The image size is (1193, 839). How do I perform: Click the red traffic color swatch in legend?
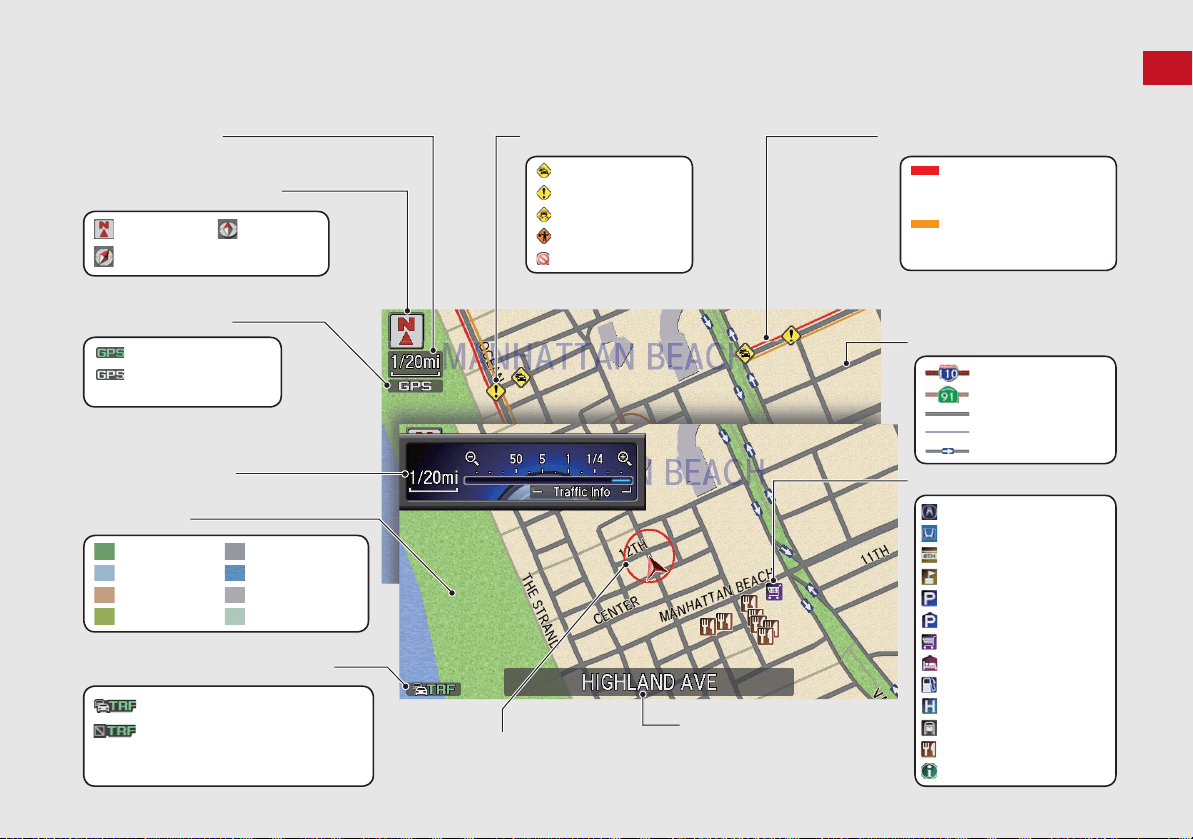[x=924, y=170]
